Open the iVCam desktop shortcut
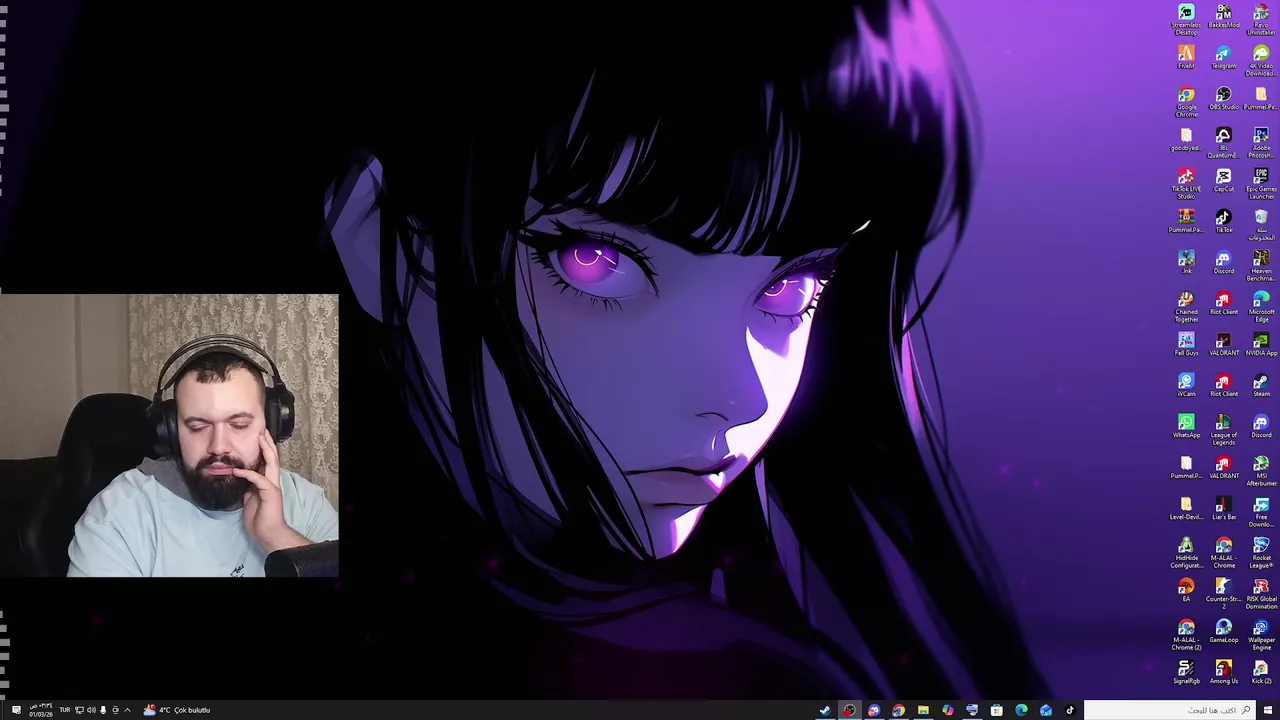Image resolution: width=1280 pixels, height=720 pixels. (x=1186, y=385)
